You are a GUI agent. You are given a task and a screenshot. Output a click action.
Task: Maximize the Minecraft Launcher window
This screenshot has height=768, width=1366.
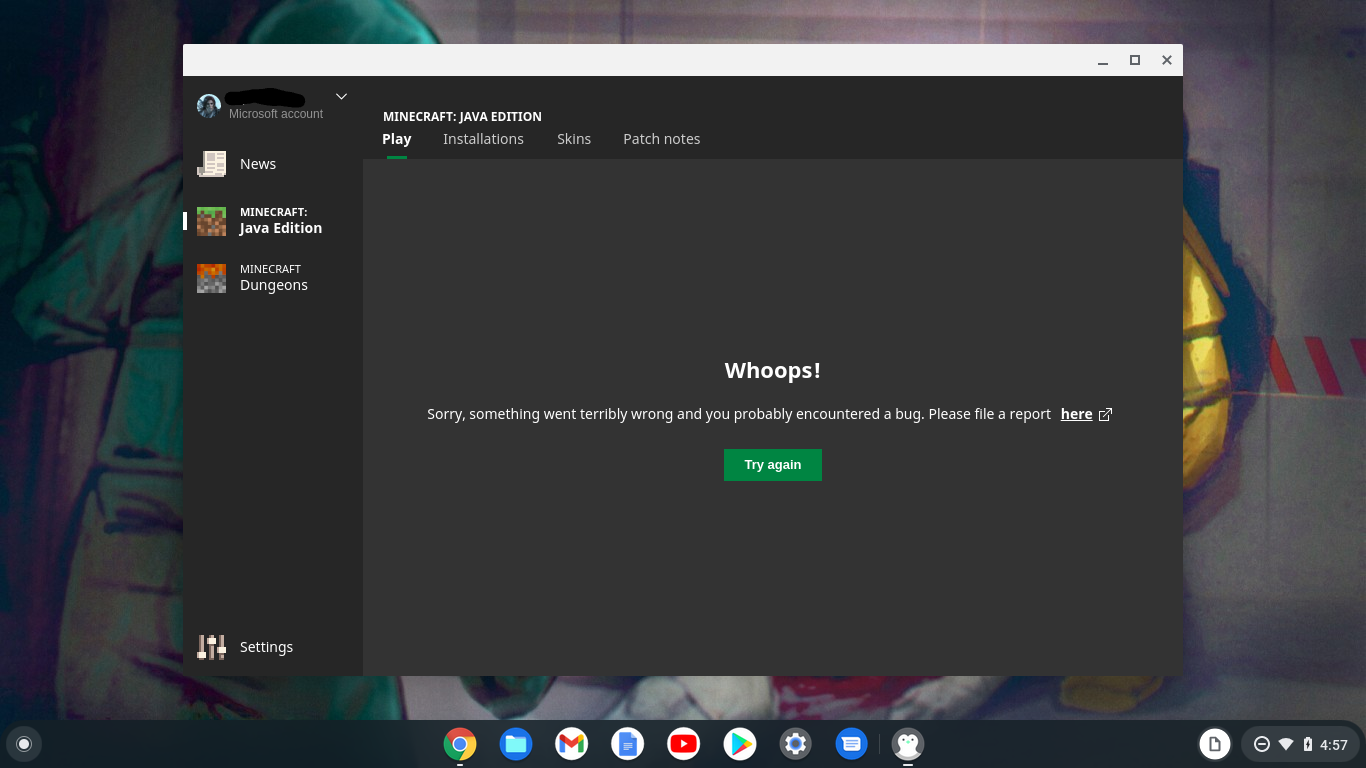[1135, 60]
